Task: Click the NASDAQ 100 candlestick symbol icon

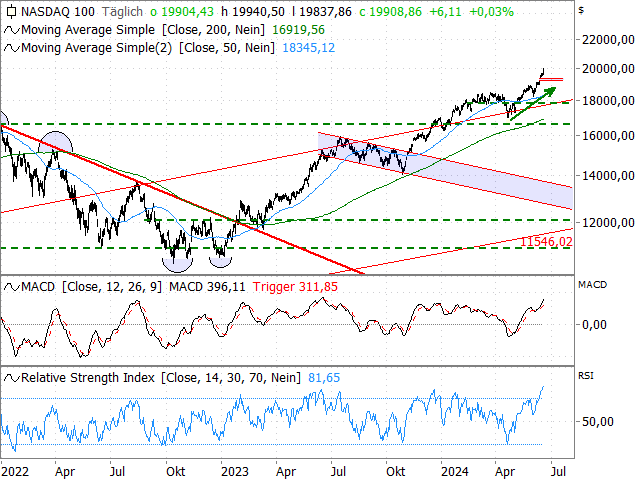Action: [11, 12]
